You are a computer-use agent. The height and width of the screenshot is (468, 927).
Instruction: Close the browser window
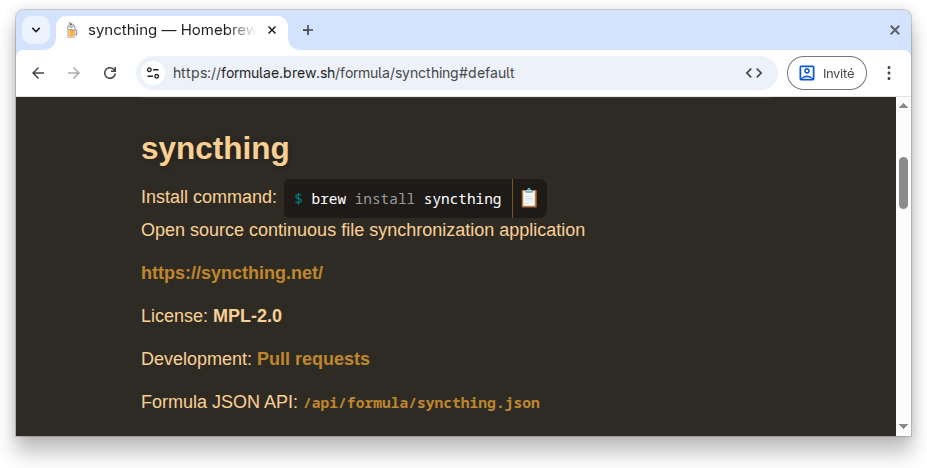pos(895,30)
